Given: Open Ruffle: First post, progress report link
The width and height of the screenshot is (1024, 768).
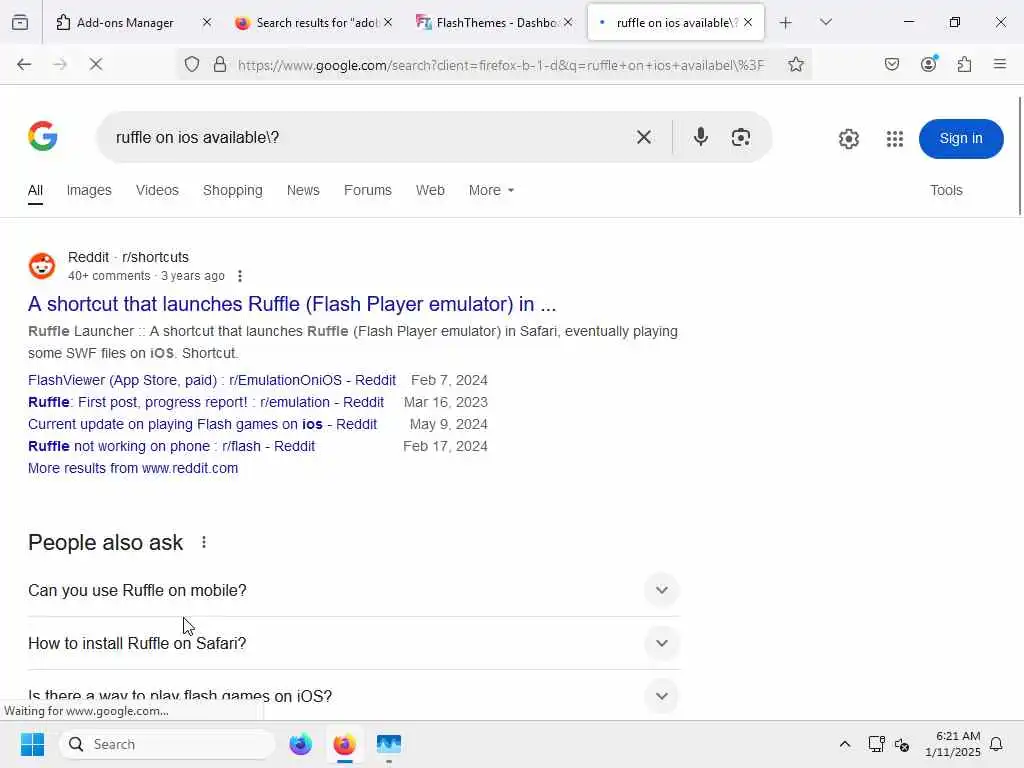Looking at the screenshot, I should [x=206, y=402].
